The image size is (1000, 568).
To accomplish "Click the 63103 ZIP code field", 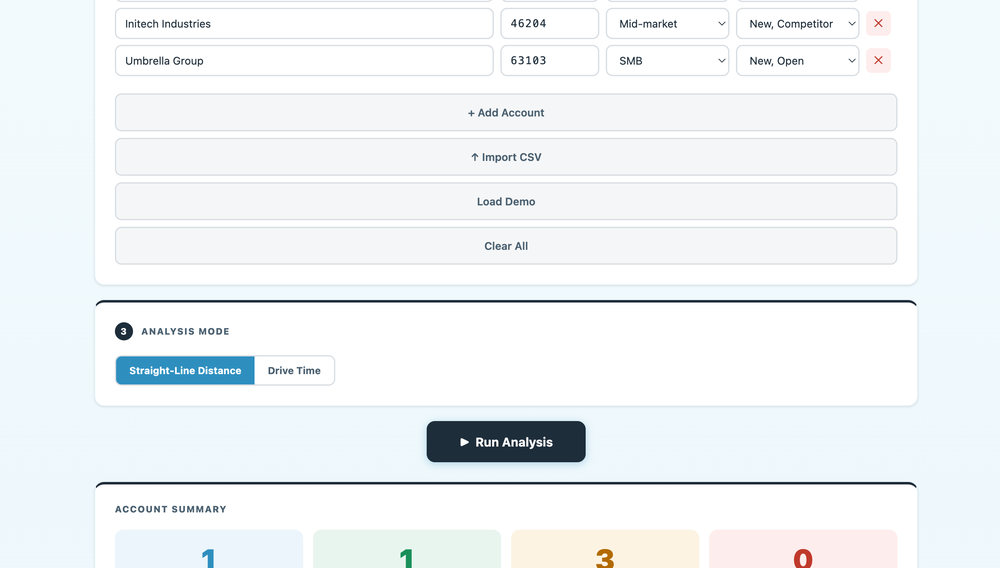I will [x=550, y=61].
